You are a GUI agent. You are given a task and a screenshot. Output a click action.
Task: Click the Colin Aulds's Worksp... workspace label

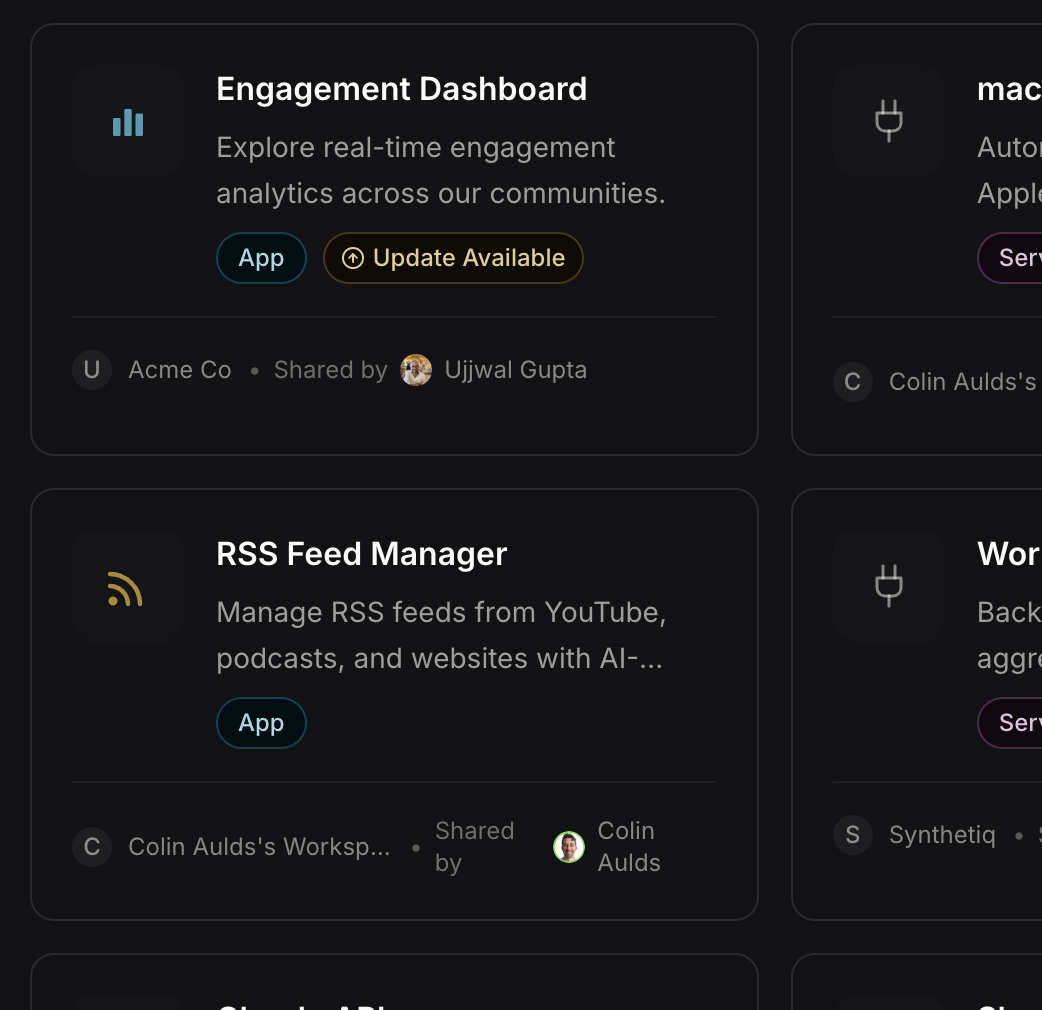point(259,847)
